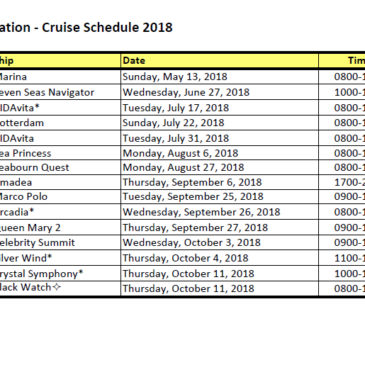Select the Seabourn Quest ship cell

60,168
